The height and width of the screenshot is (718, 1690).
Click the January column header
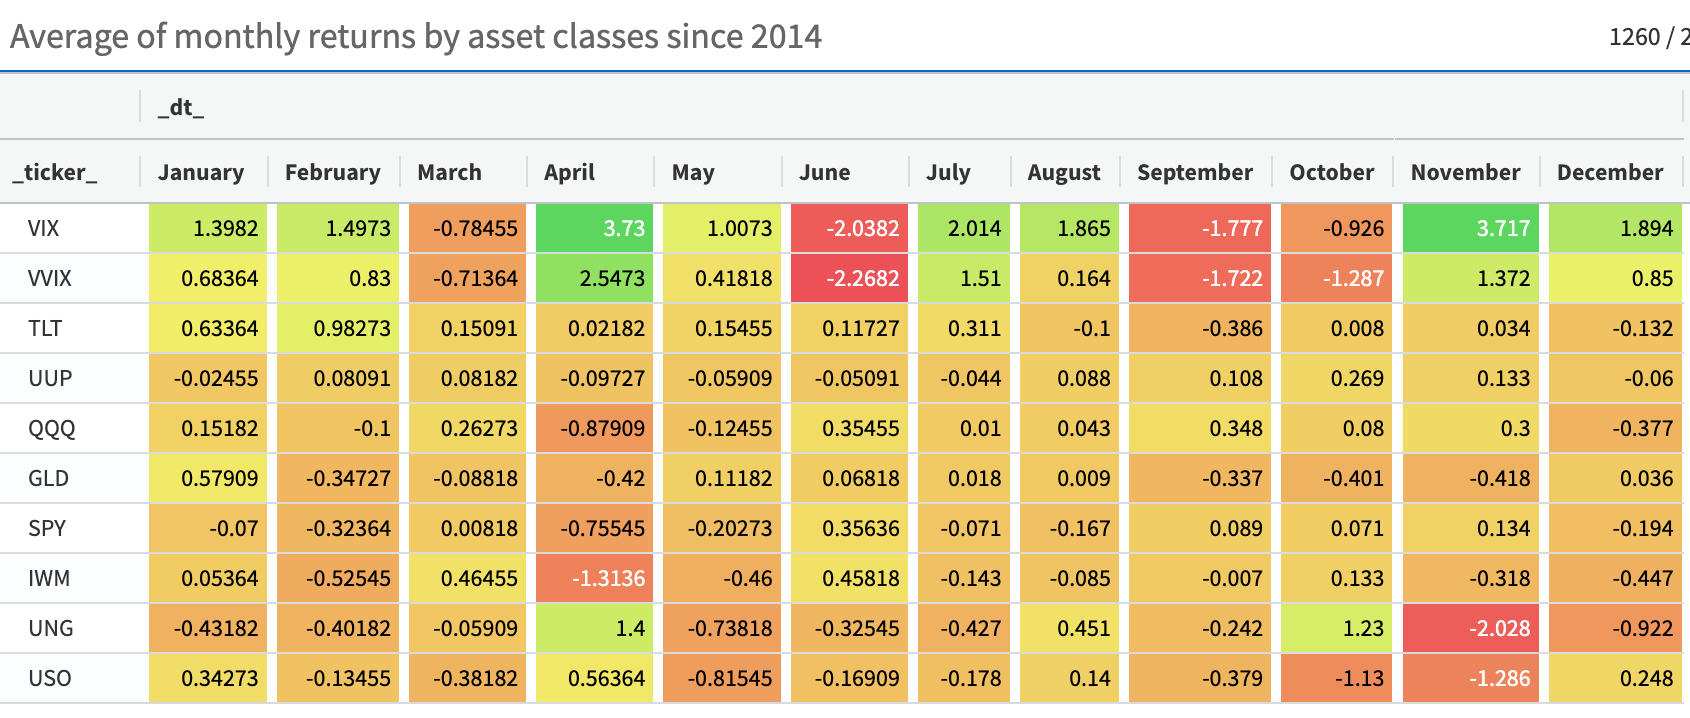pyautogui.click(x=201, y=172)
